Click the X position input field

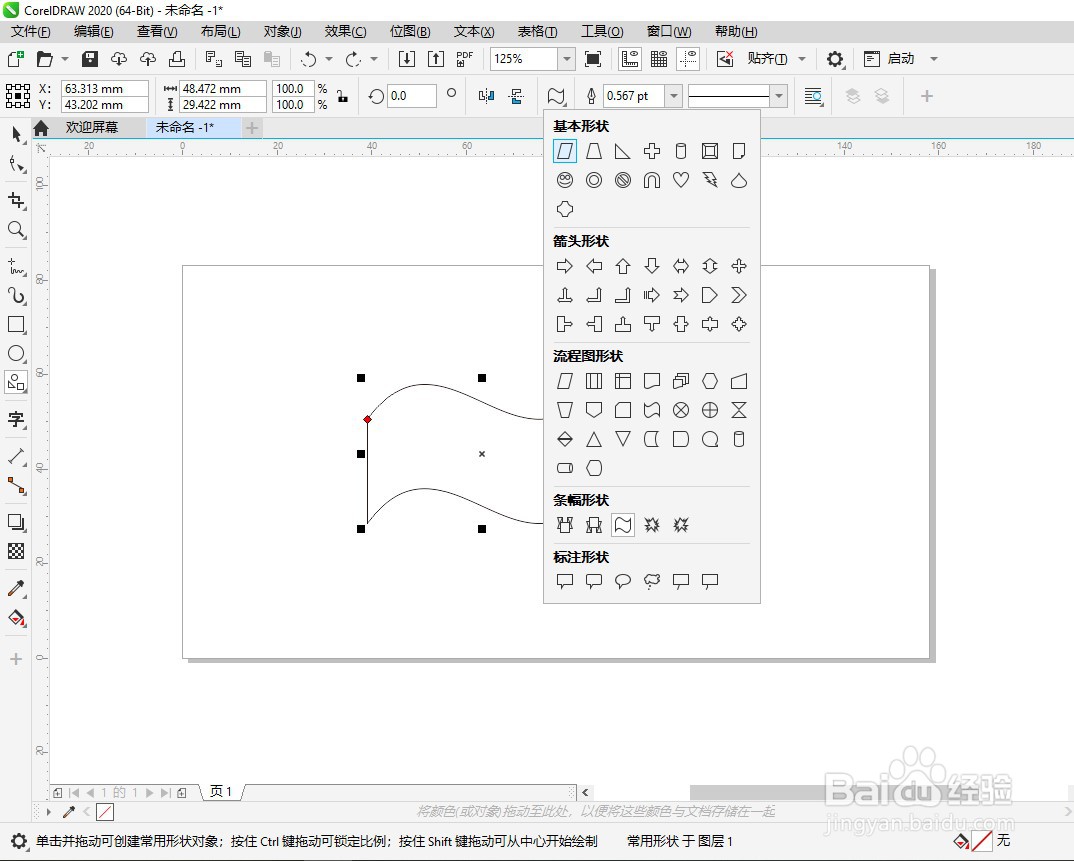tap(105, 88)
